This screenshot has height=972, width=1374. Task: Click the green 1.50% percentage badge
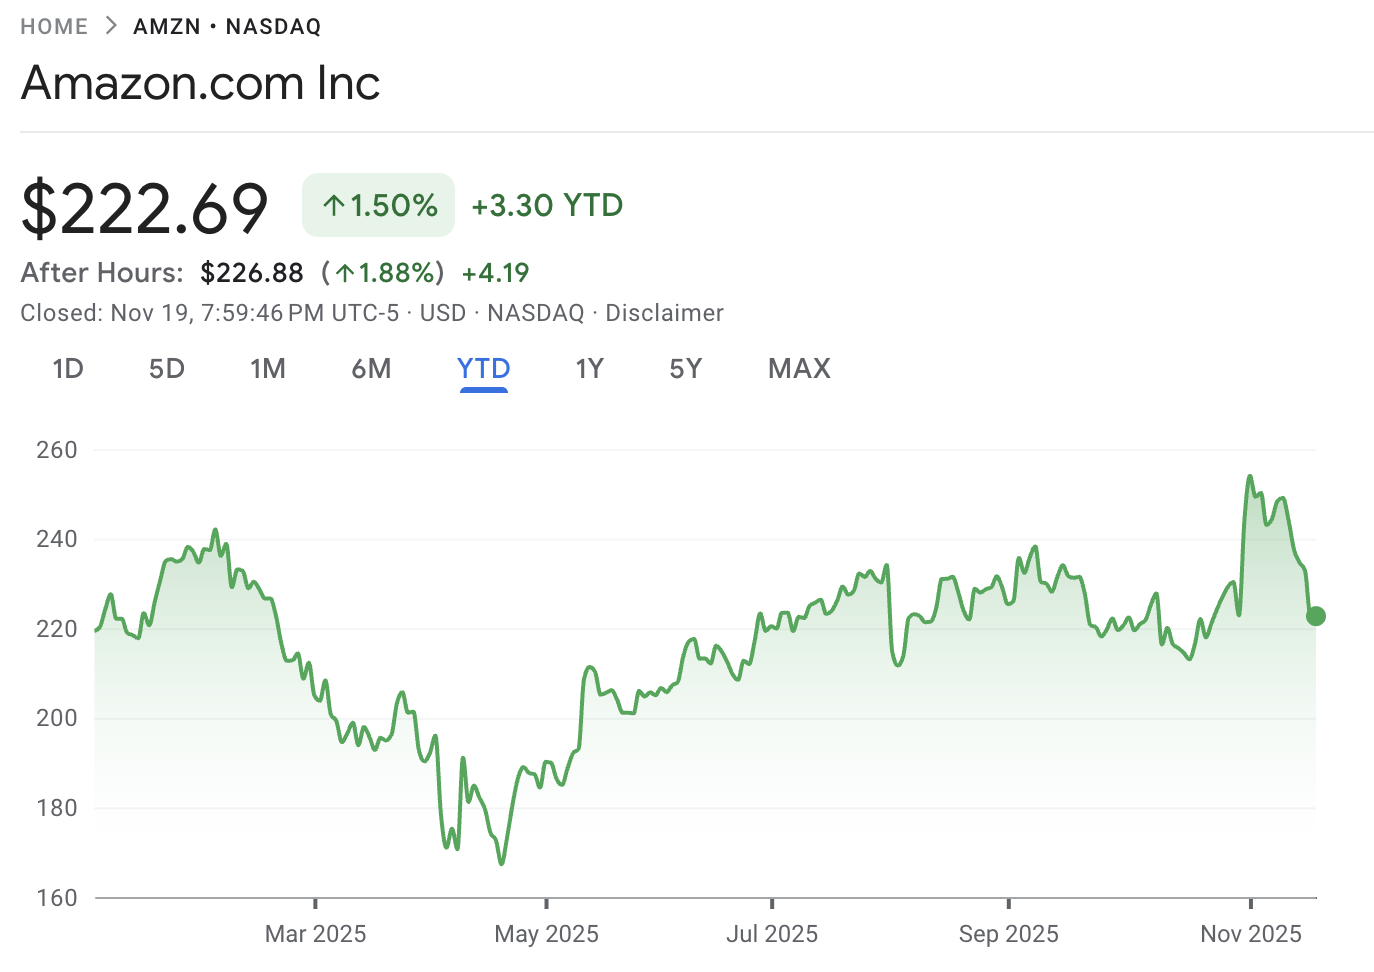coord(378,204)
